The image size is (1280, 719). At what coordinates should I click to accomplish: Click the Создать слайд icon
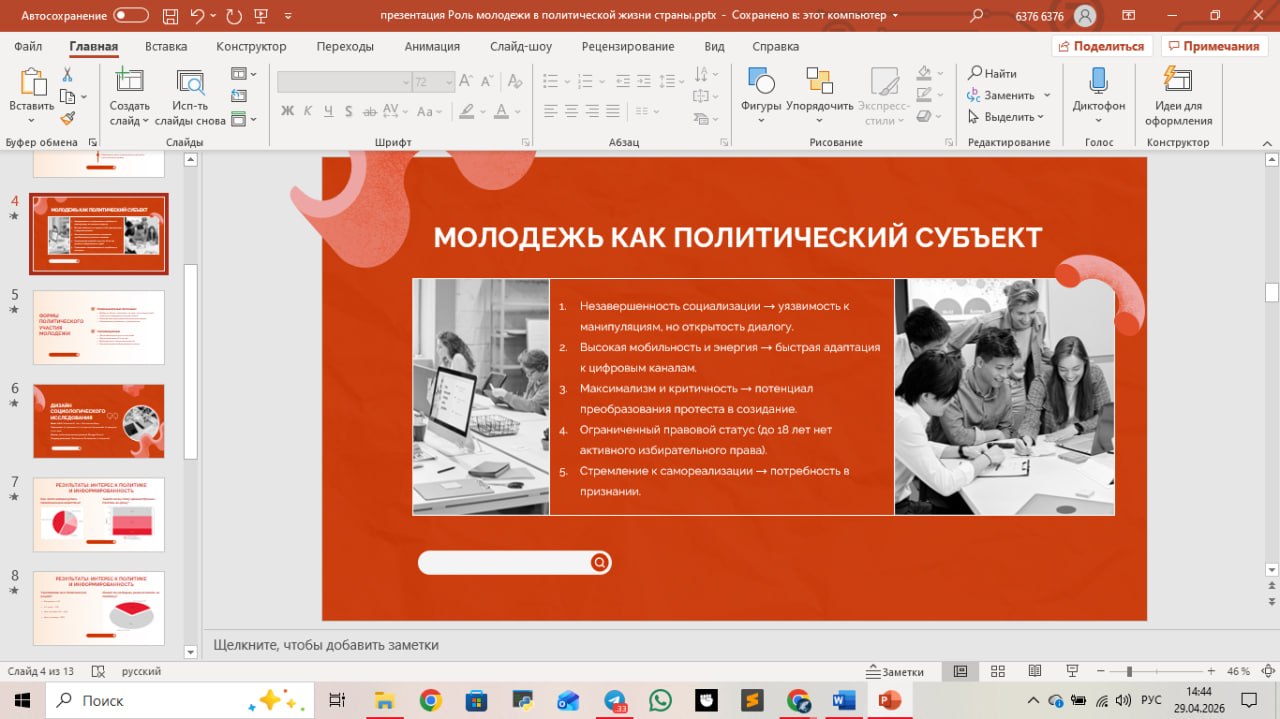pyautogui.click(x=129, y=82)
